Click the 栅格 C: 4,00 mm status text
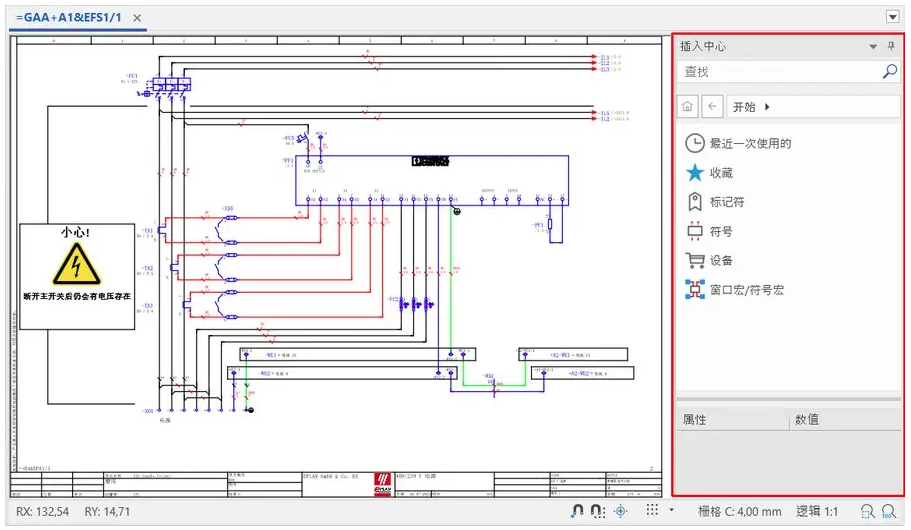 point(739,511)
